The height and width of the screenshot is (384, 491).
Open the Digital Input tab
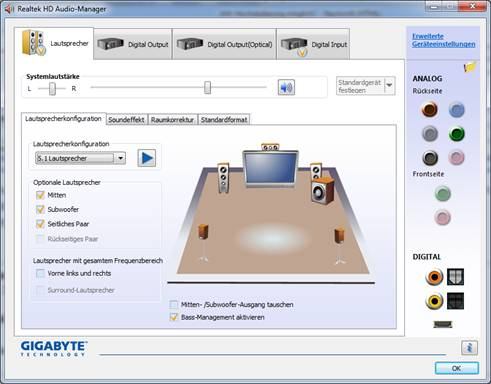pos(313,44)
